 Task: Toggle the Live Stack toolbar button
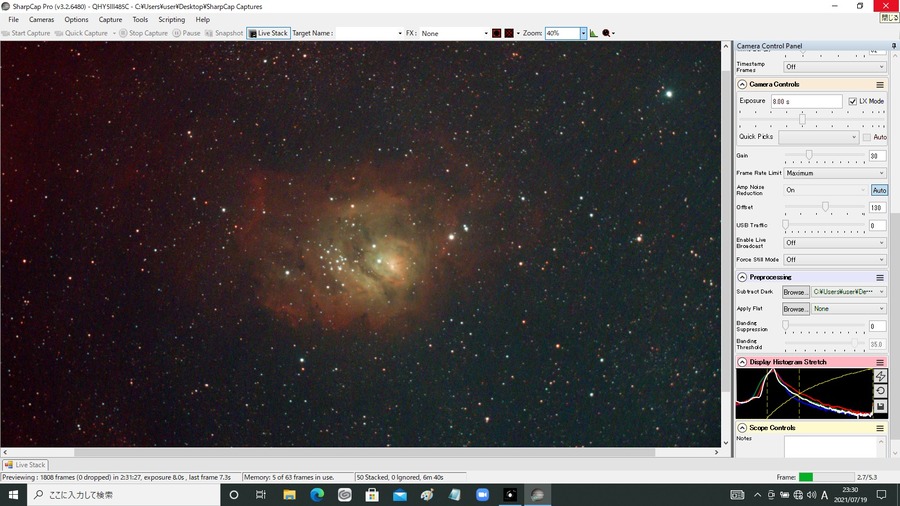pyautogui.click(x=268, y=33)
